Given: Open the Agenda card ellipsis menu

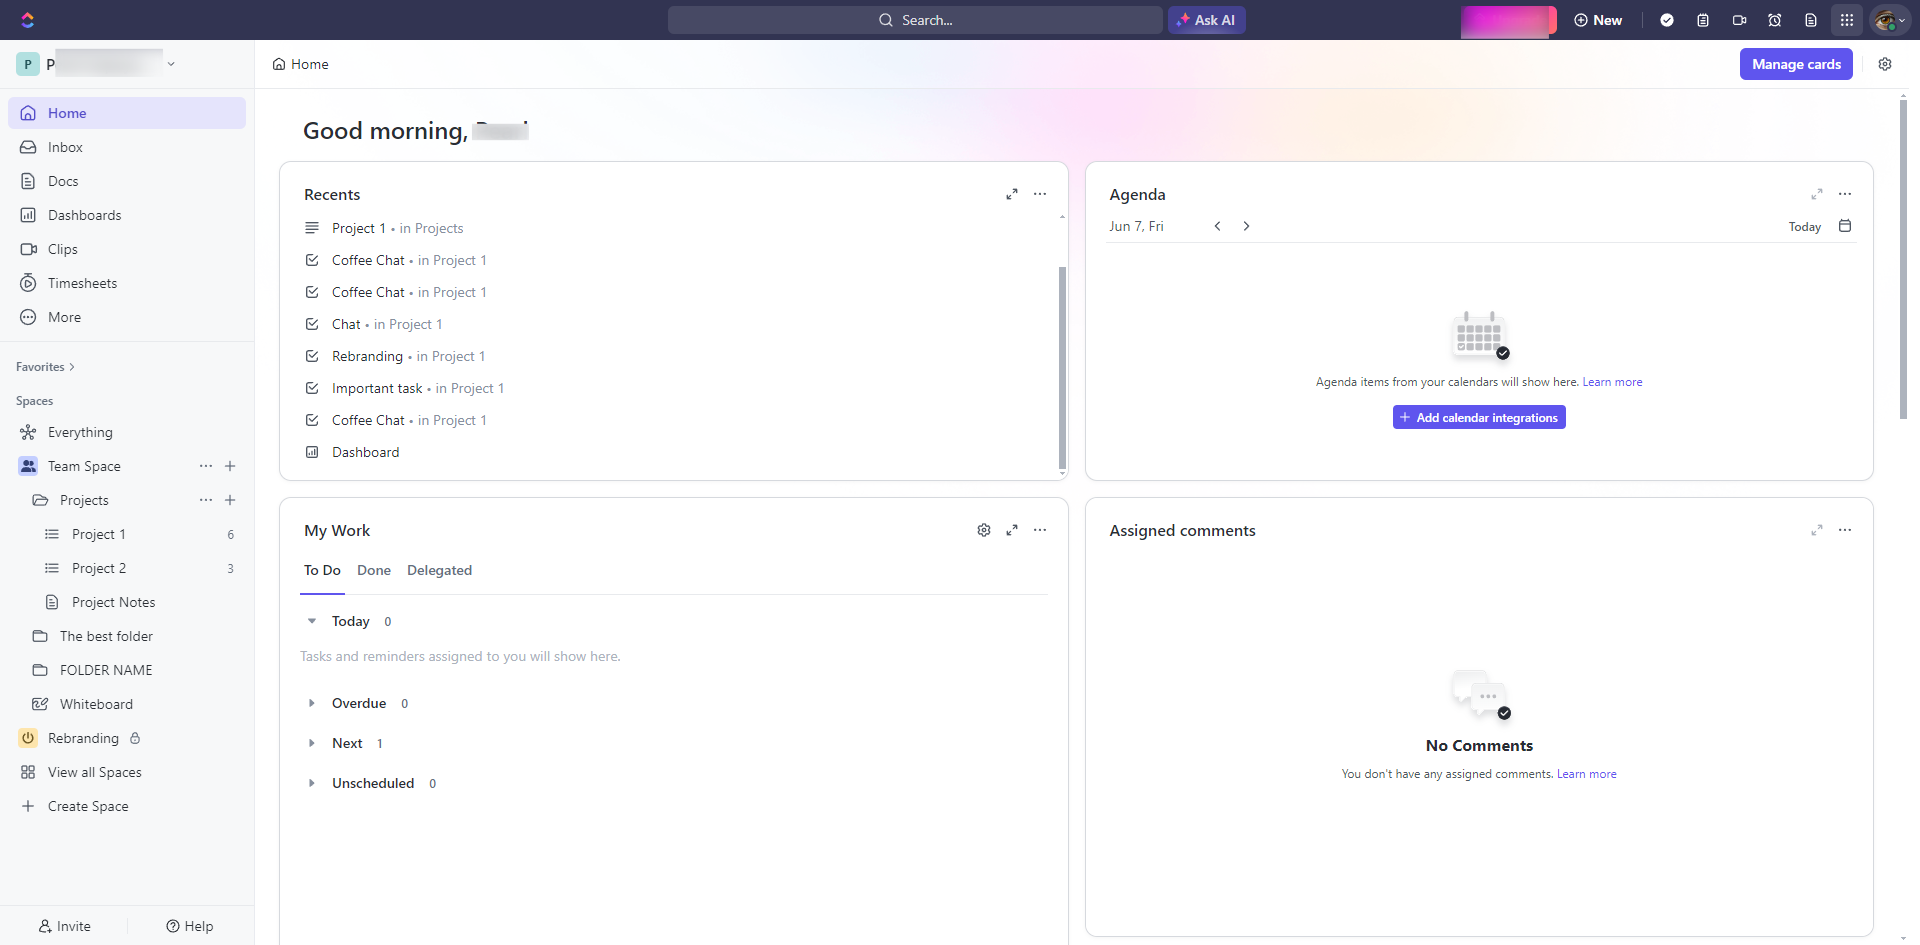Looking at the screenshot, I should (x=1845, y=194).
